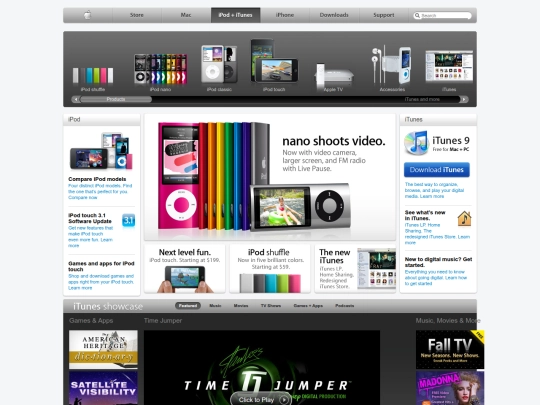Click the Apple logo in the navigation bar
Screen dimensions: 540x405
point(88,15)
